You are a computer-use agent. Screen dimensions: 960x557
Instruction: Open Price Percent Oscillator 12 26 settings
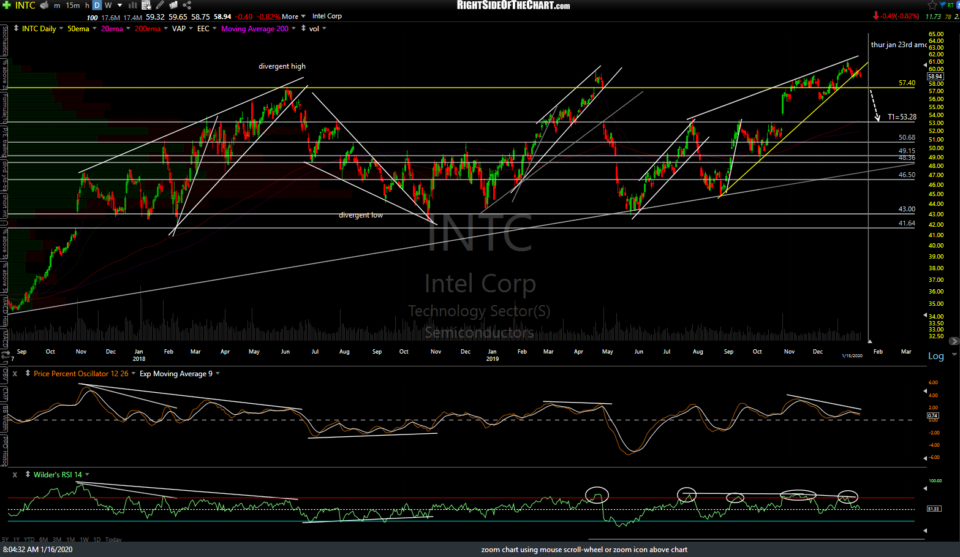click(133, 373)
